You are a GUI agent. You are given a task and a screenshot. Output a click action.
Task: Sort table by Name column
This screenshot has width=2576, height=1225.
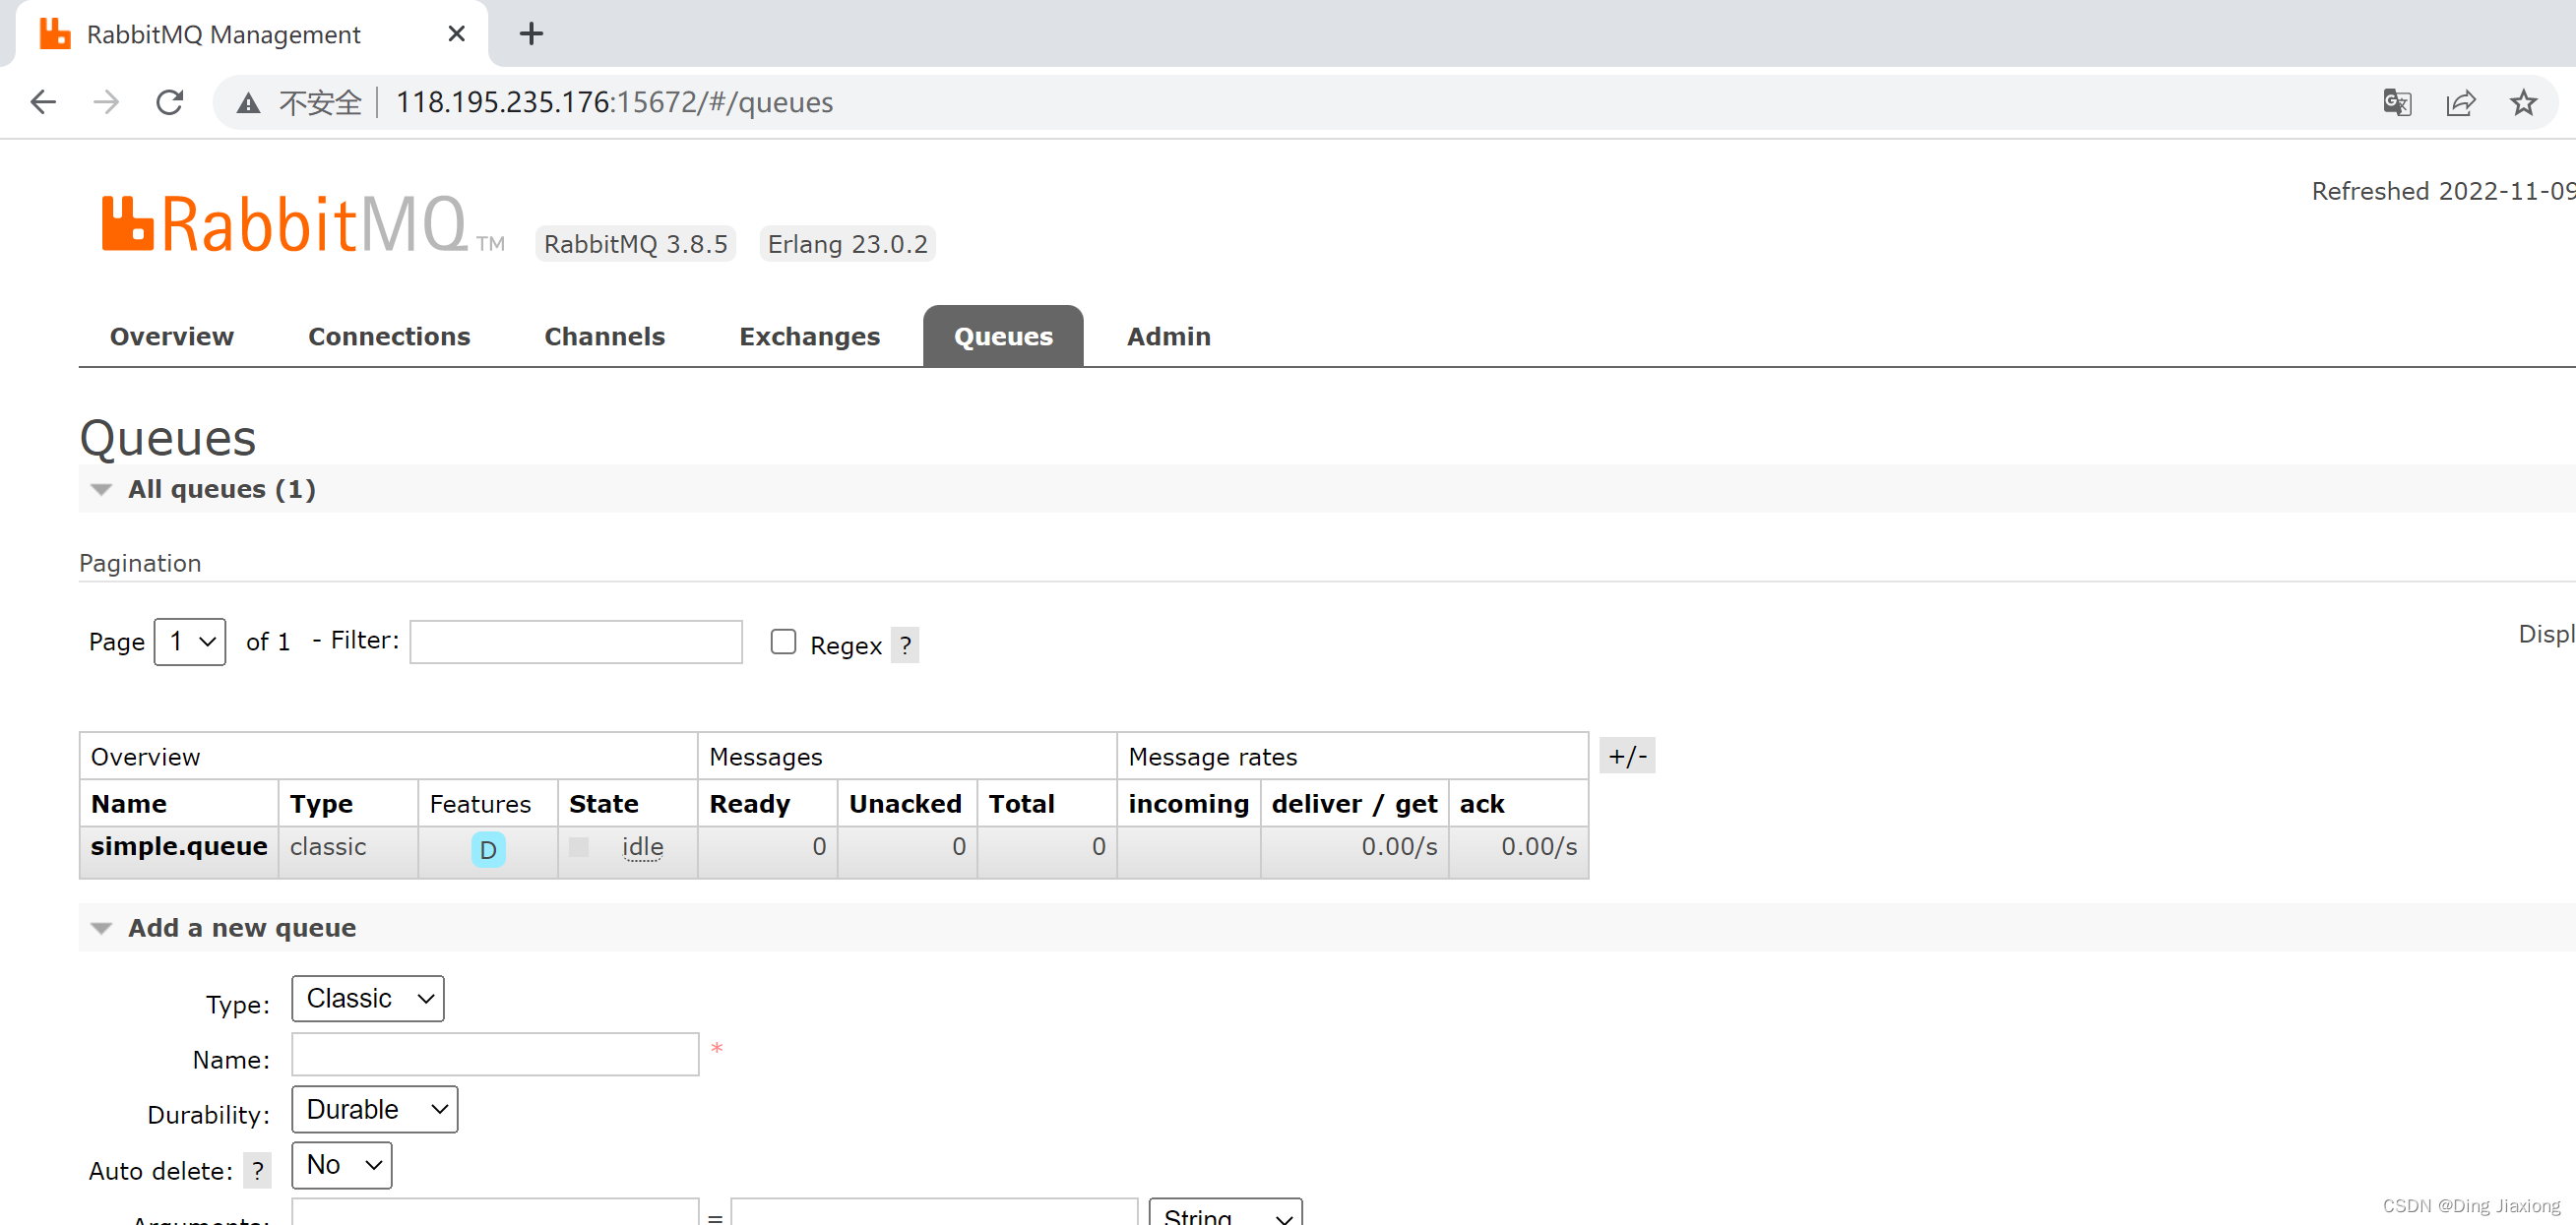(129, 804)
